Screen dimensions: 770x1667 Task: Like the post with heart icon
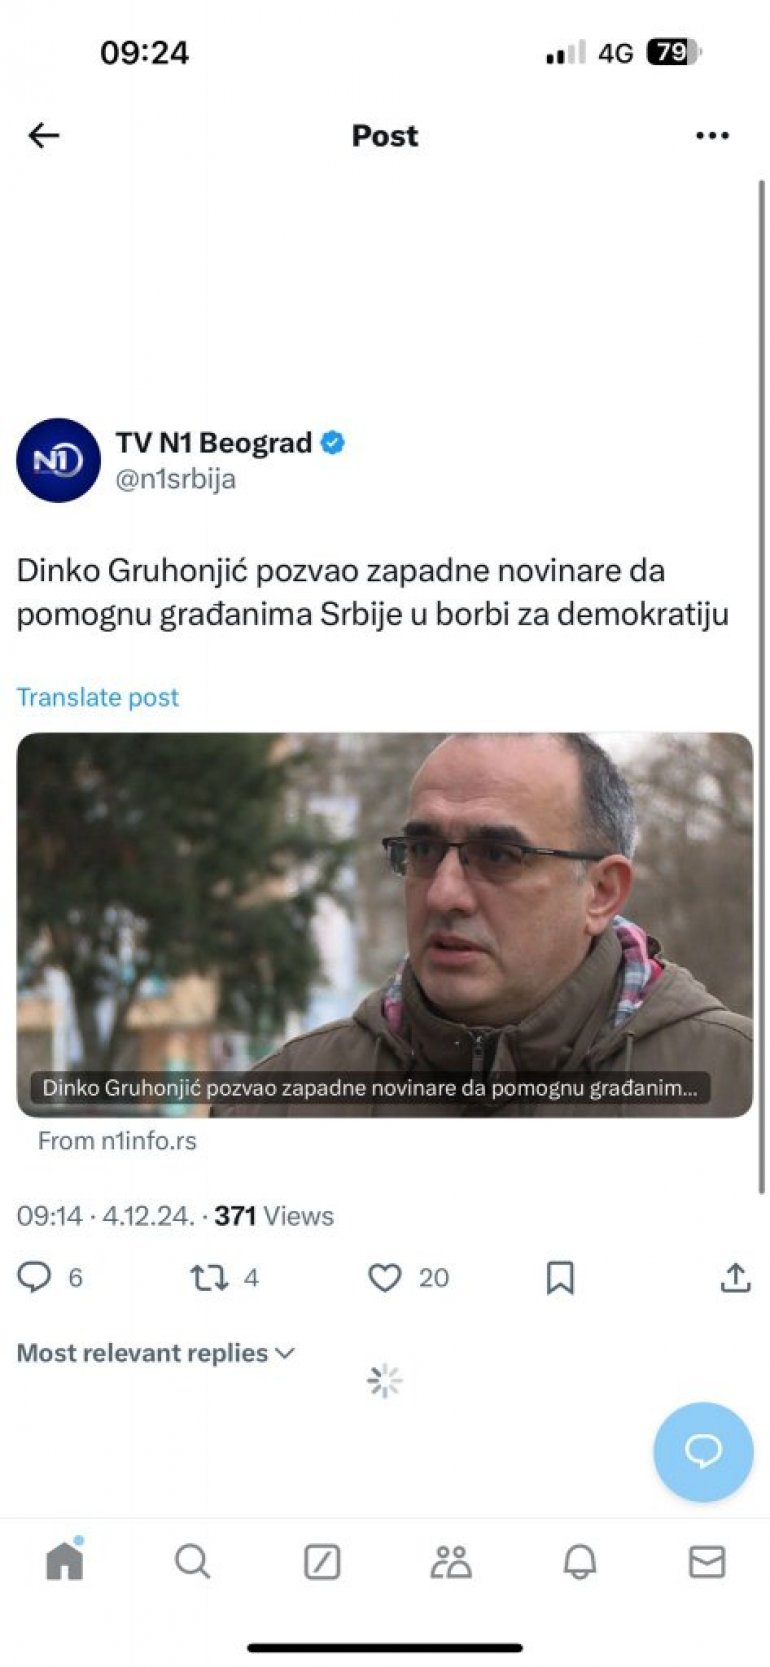385,1277
